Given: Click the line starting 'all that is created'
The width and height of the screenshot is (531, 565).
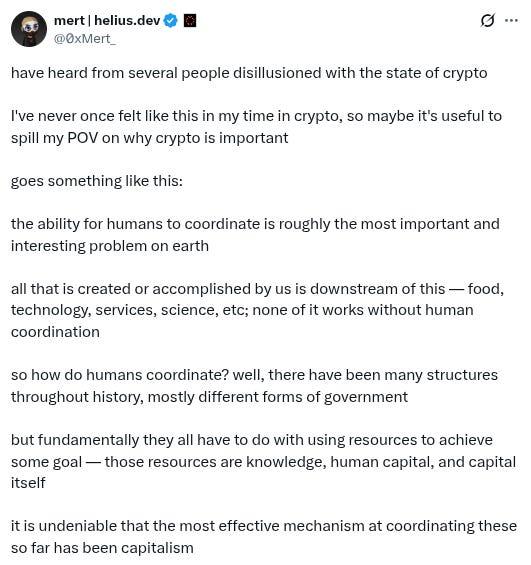Looking at the screenshot, I should (x=257, y=289).
